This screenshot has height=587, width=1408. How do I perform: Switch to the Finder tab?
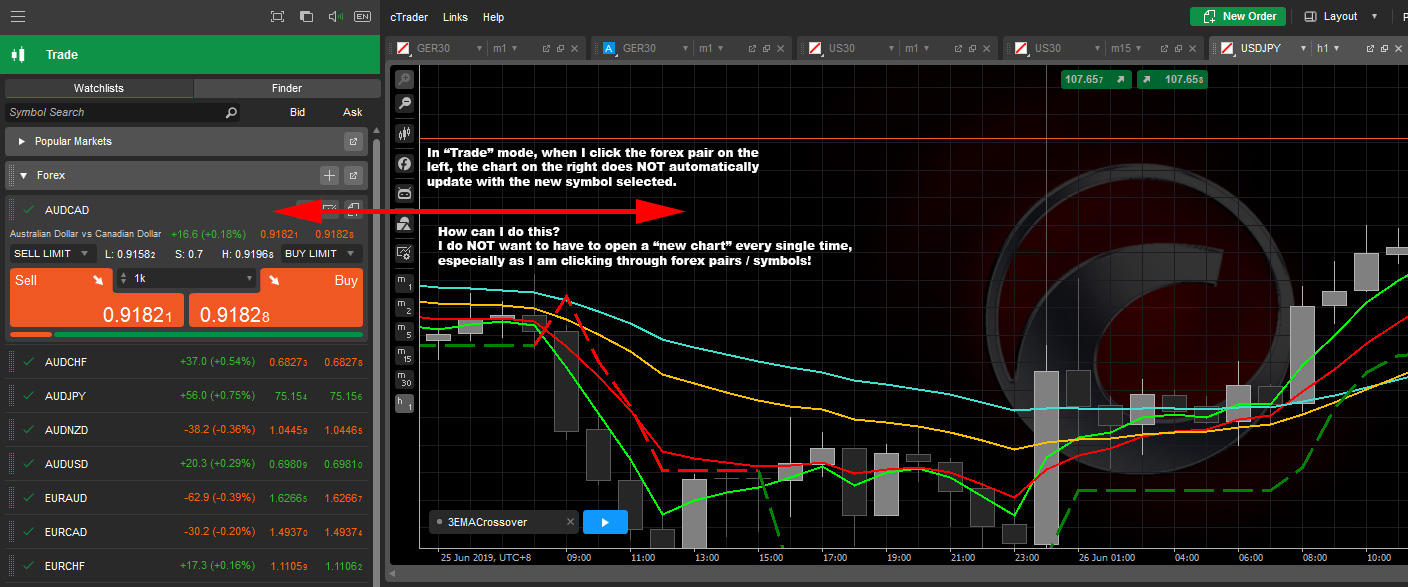(287, 88)
